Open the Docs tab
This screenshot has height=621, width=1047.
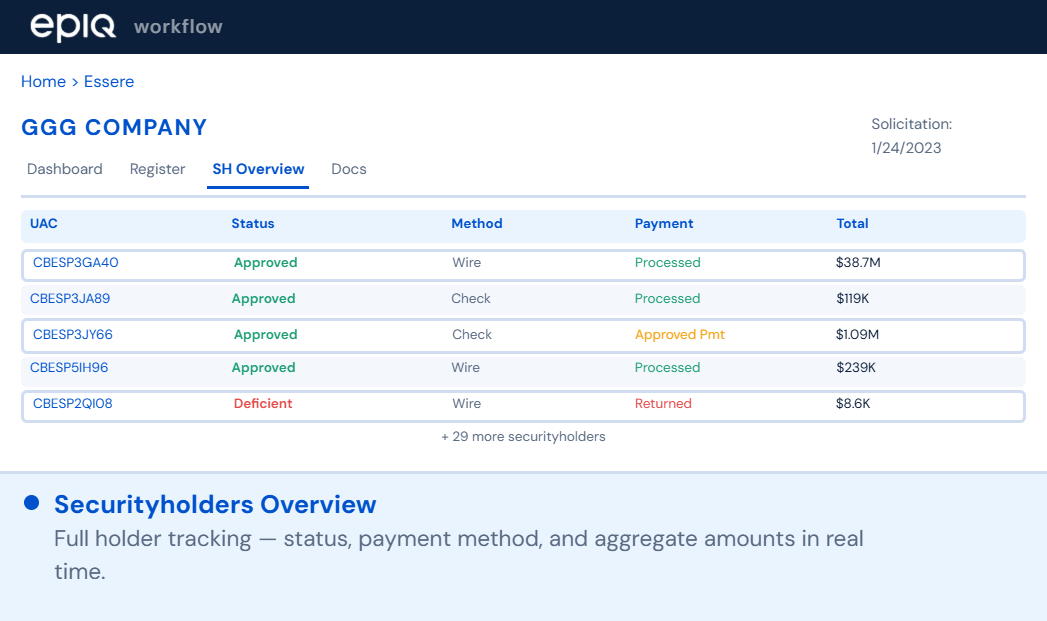[349, 169]
